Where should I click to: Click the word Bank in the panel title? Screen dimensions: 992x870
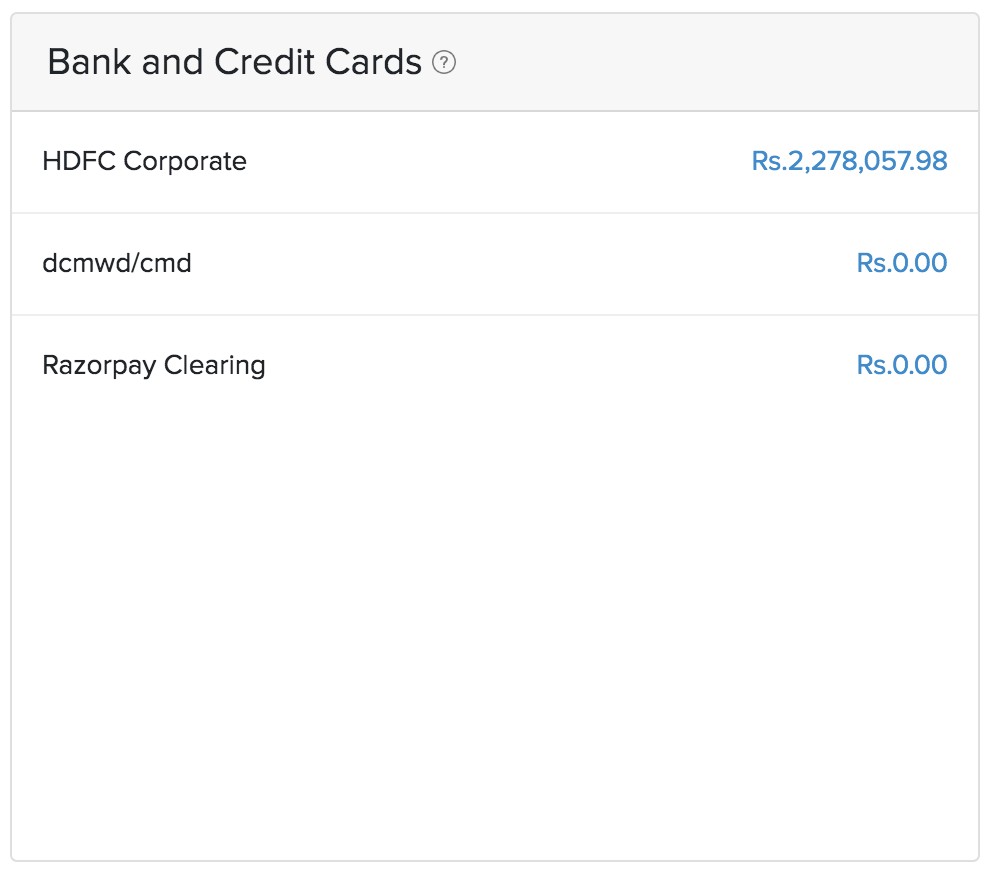(x=90, y=63)
